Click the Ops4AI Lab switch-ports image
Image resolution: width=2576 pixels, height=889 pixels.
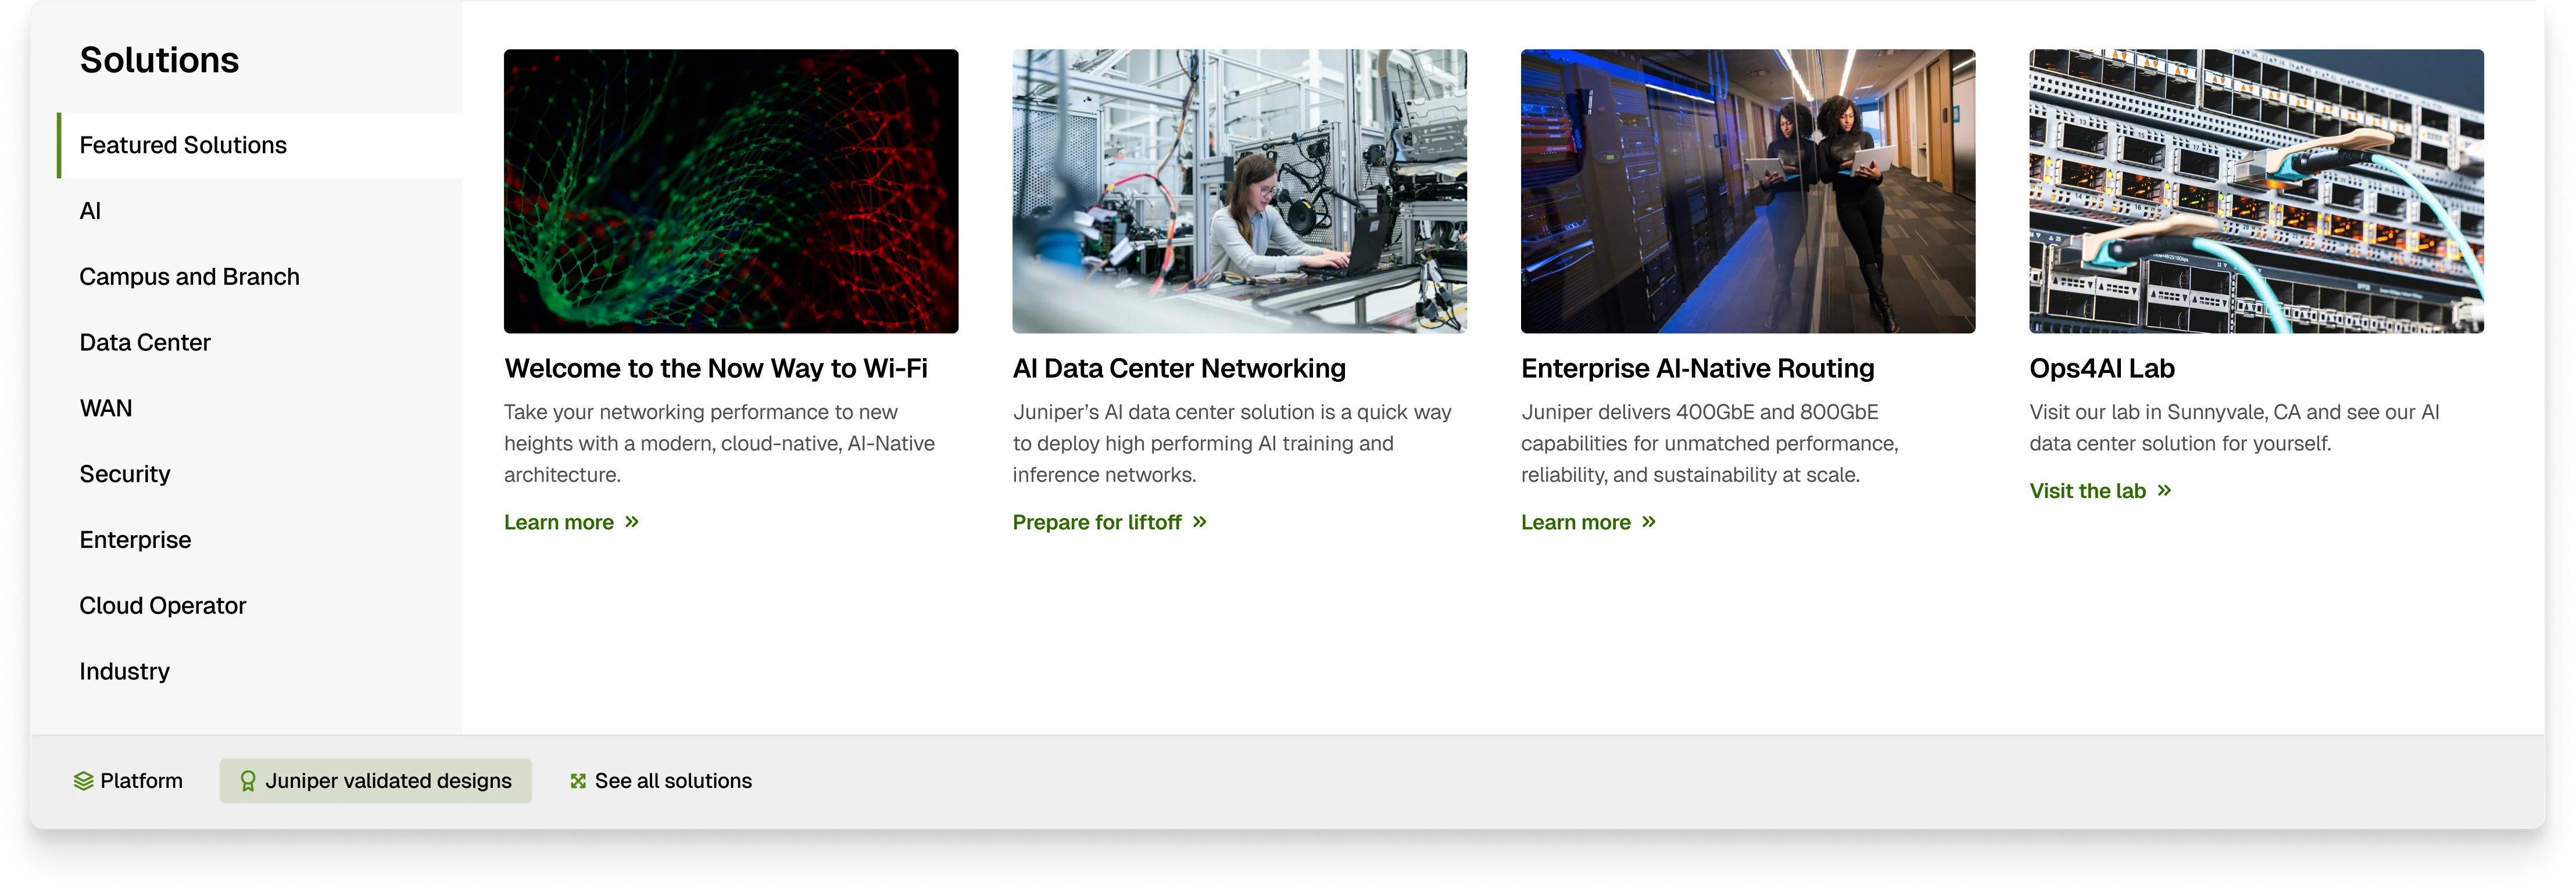tap(2255, 191)
